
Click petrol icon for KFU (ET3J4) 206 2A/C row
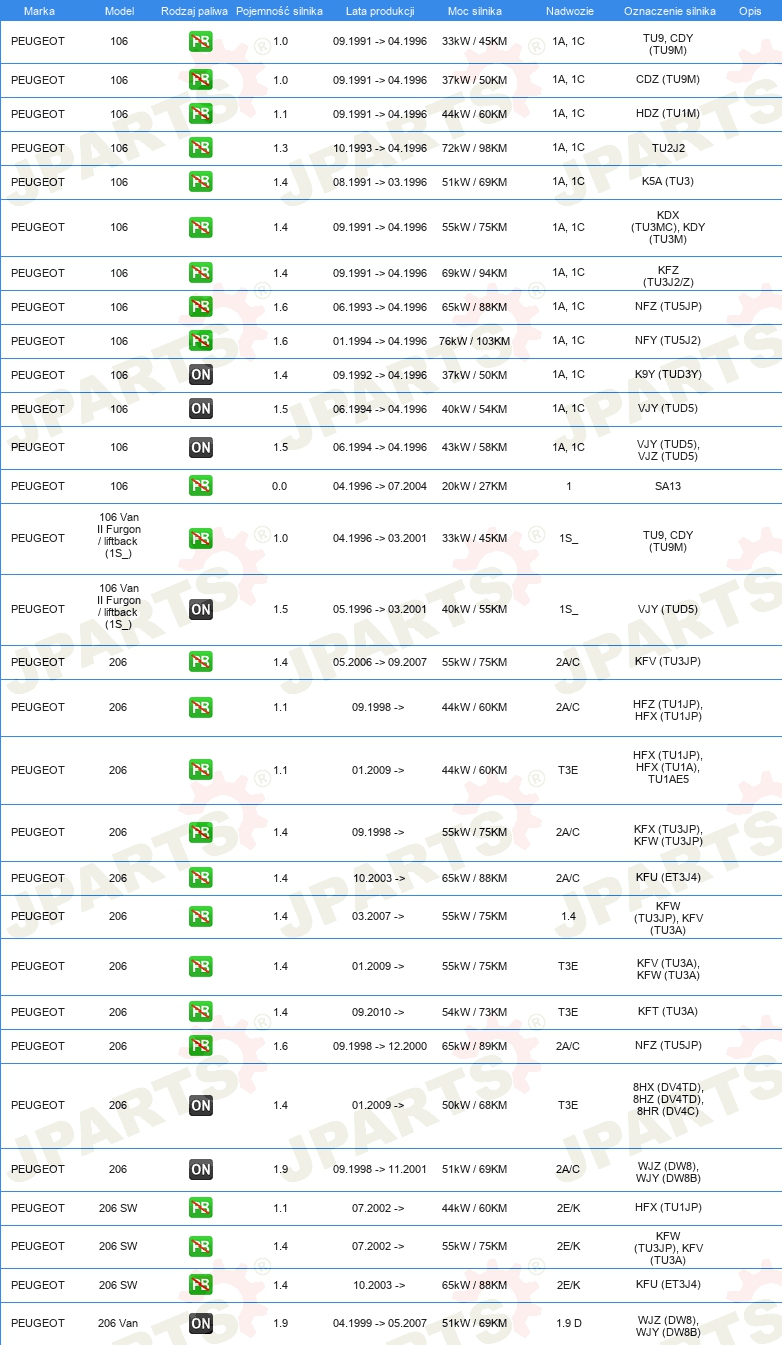tap(201, 878)
